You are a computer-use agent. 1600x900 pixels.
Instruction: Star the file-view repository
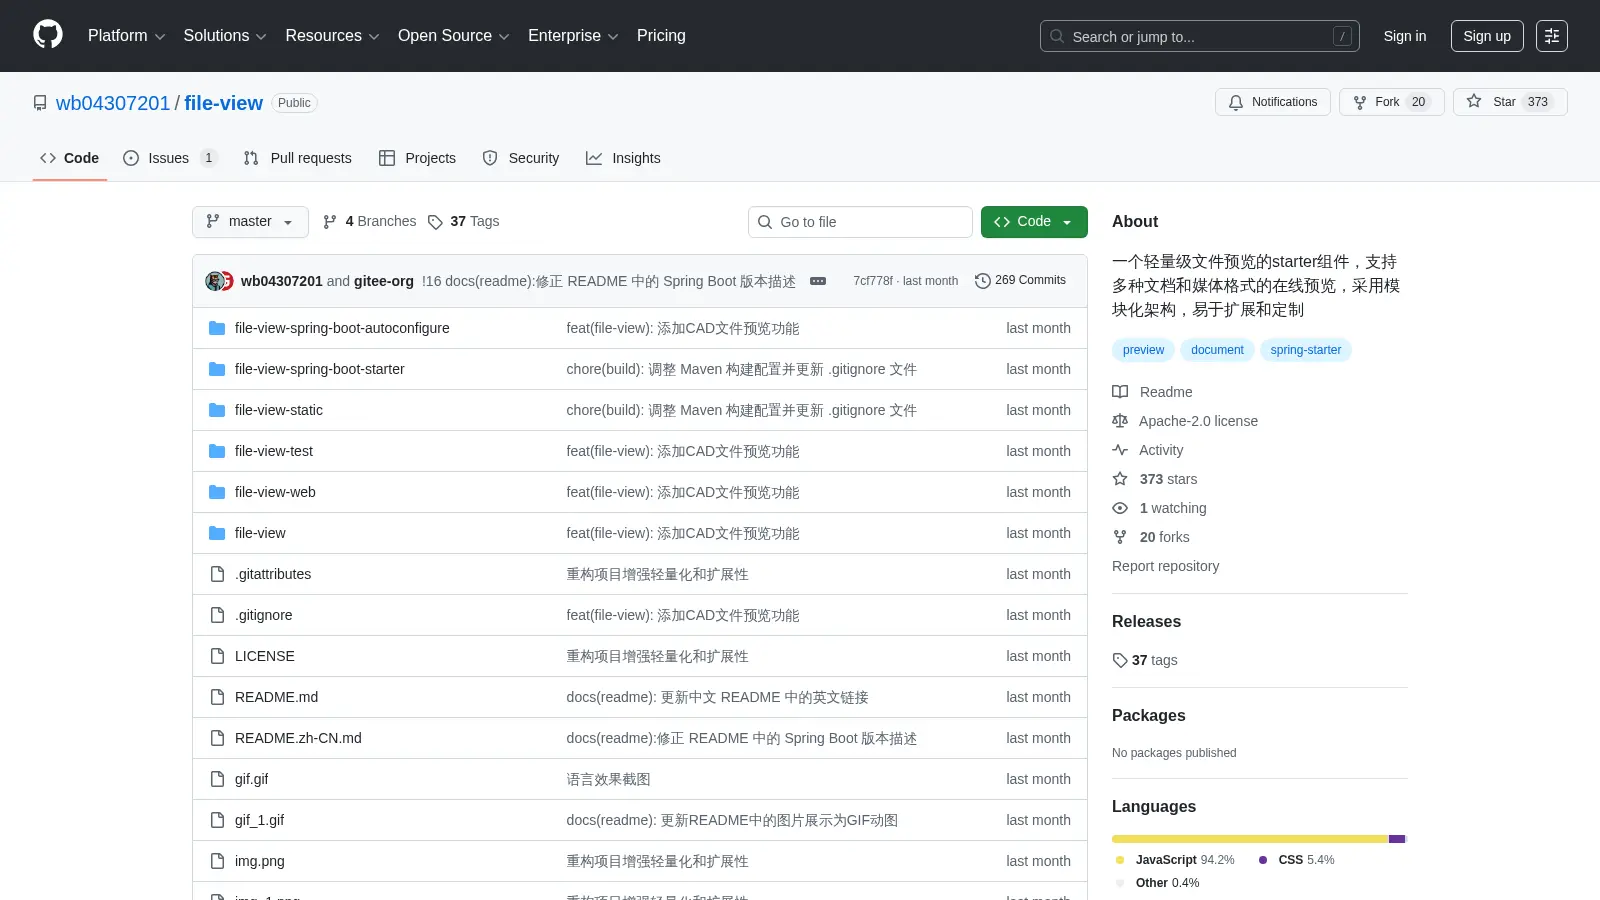(1510, 102)
